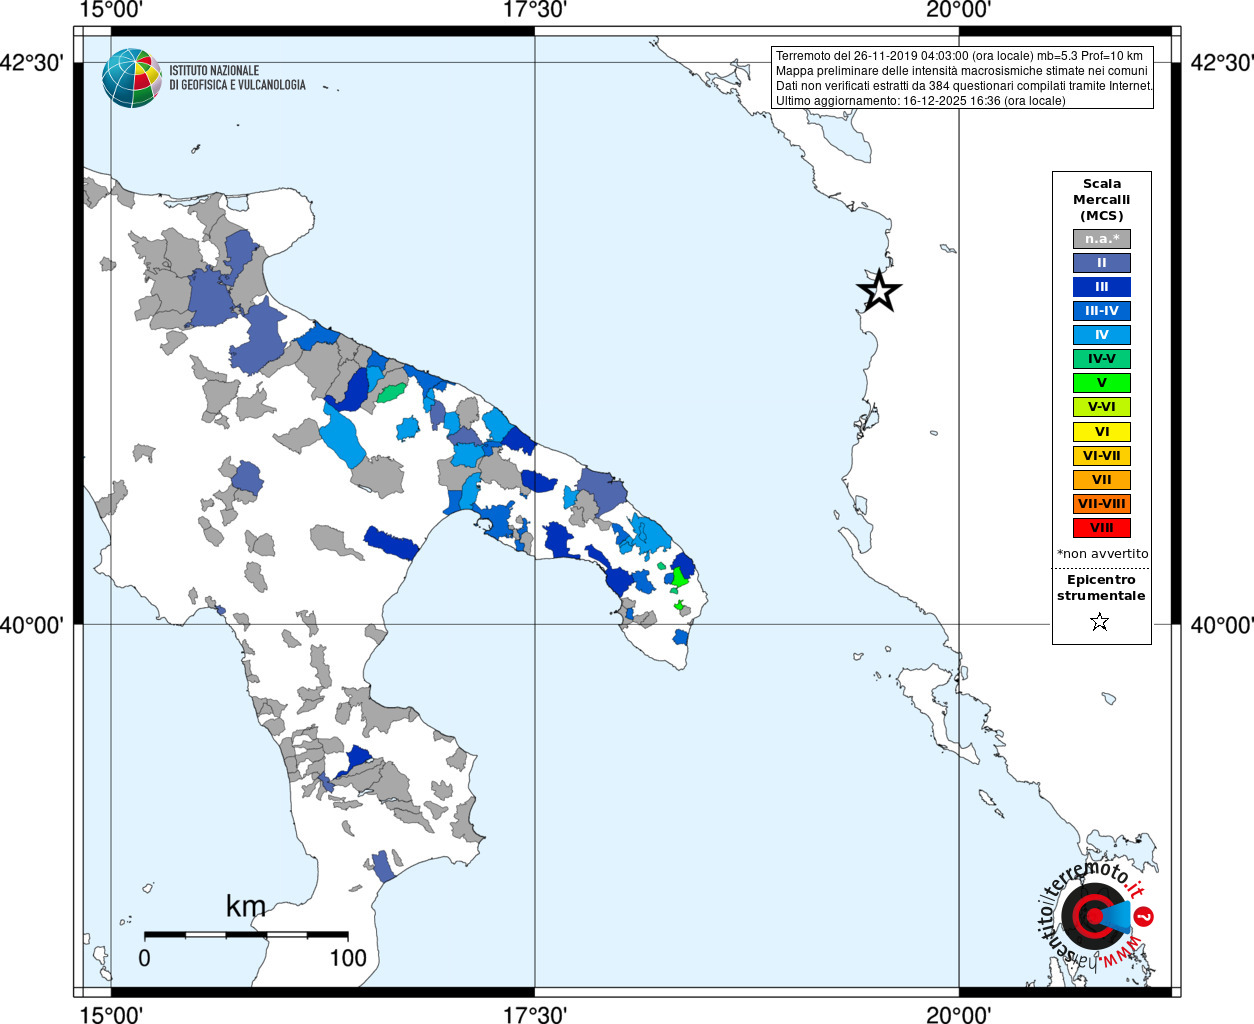
Task: Click the top 15°00' longitude label
Action: coord(111,10)
